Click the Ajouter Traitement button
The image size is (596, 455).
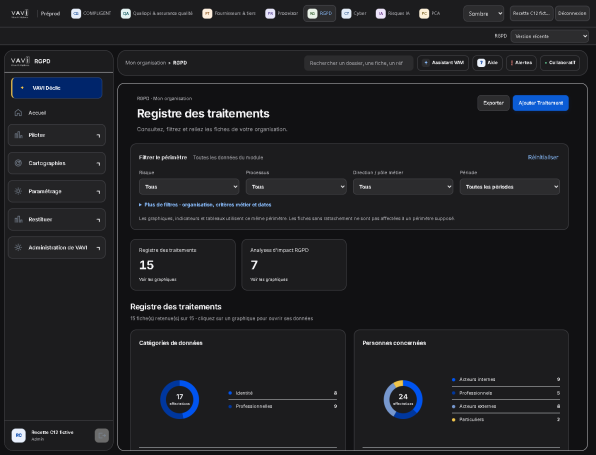pos(541,103)
